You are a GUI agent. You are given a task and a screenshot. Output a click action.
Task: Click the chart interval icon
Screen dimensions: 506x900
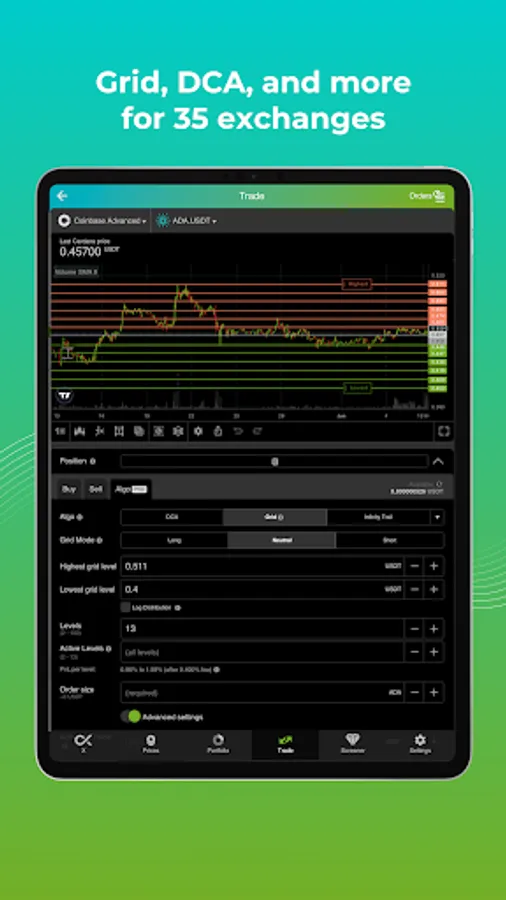tap(60, 431)
